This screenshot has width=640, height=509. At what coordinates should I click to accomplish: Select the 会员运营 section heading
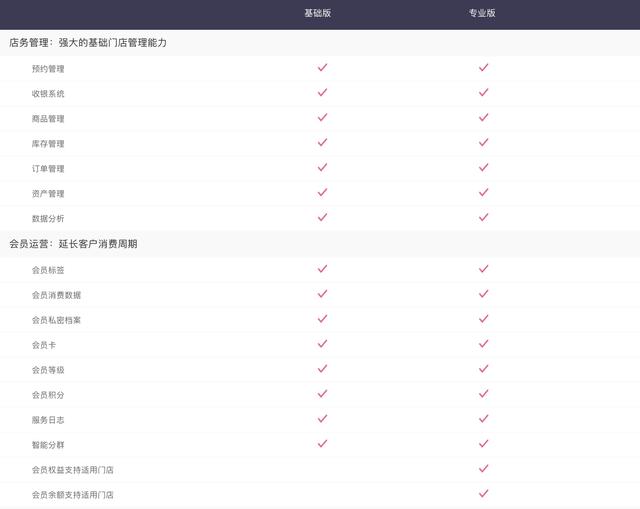[x=73, y=244]
